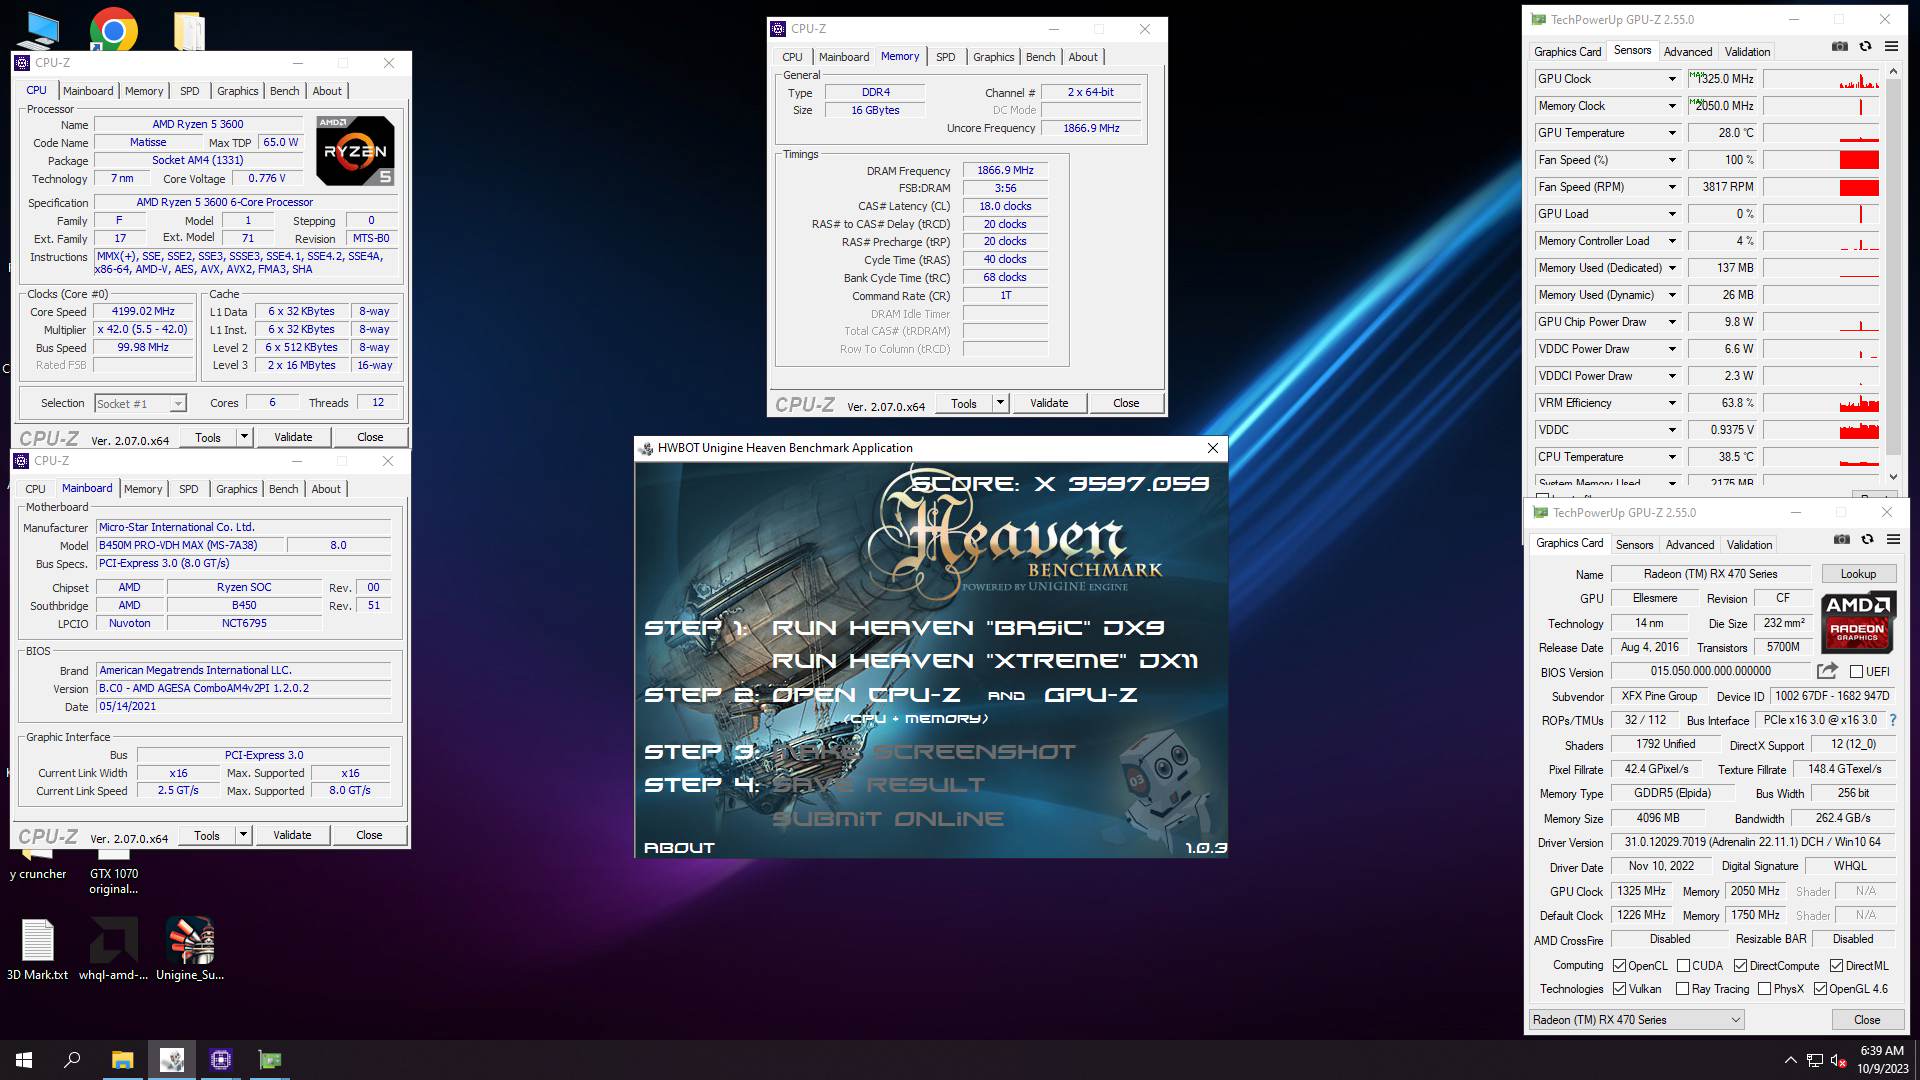Toggle CUDA checkbox
1920x1080 pixels.
point(1683,966)
